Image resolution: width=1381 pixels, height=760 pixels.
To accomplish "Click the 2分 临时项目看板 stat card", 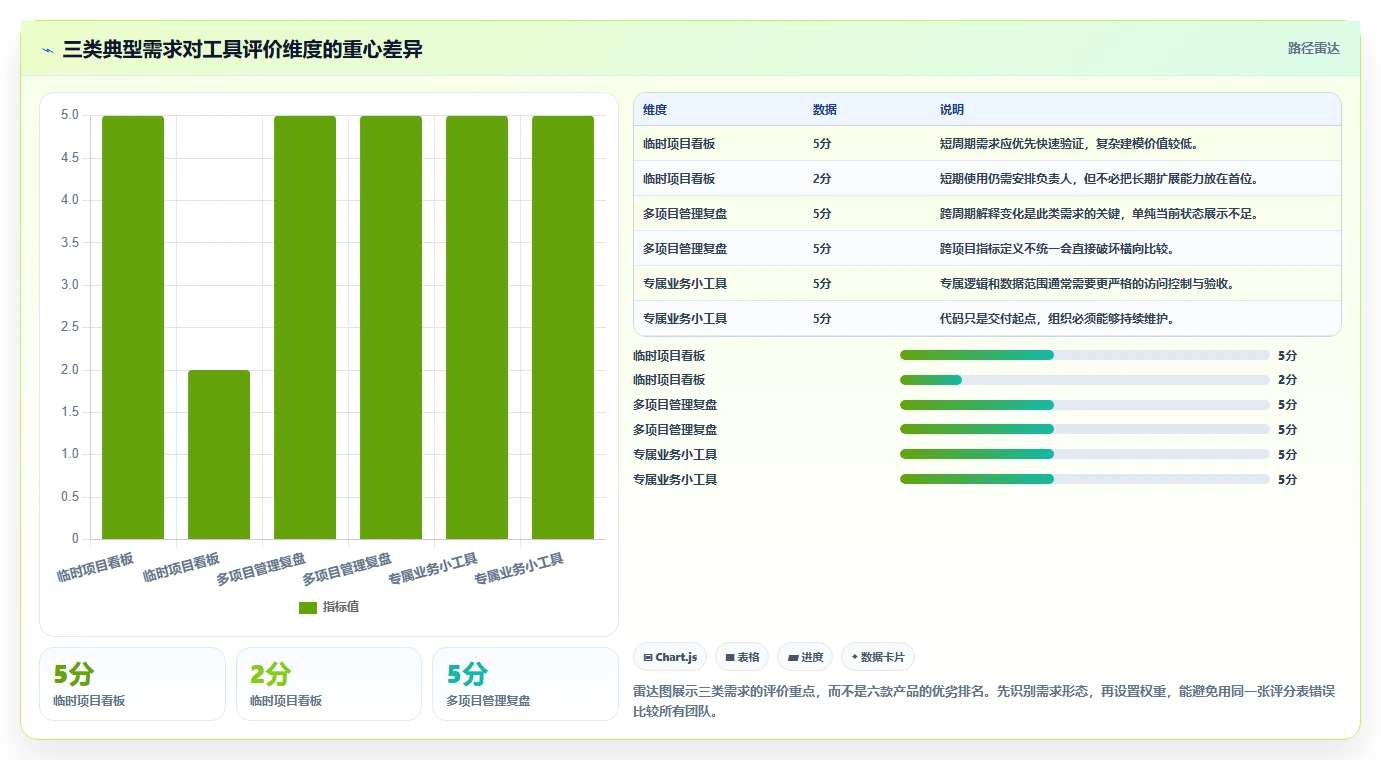I will pyautogui.click(x=329, y=684).
